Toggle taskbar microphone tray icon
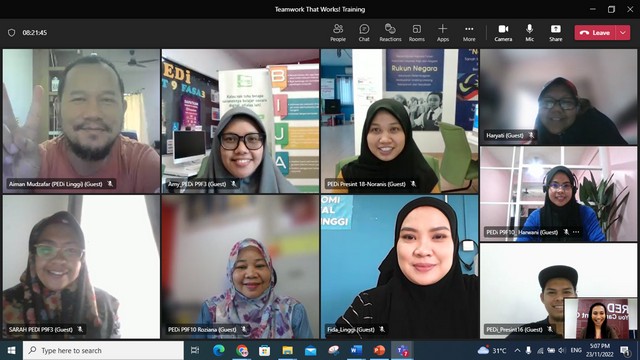The height and width of the screenshot is (360, 640). tap(529, 350)
